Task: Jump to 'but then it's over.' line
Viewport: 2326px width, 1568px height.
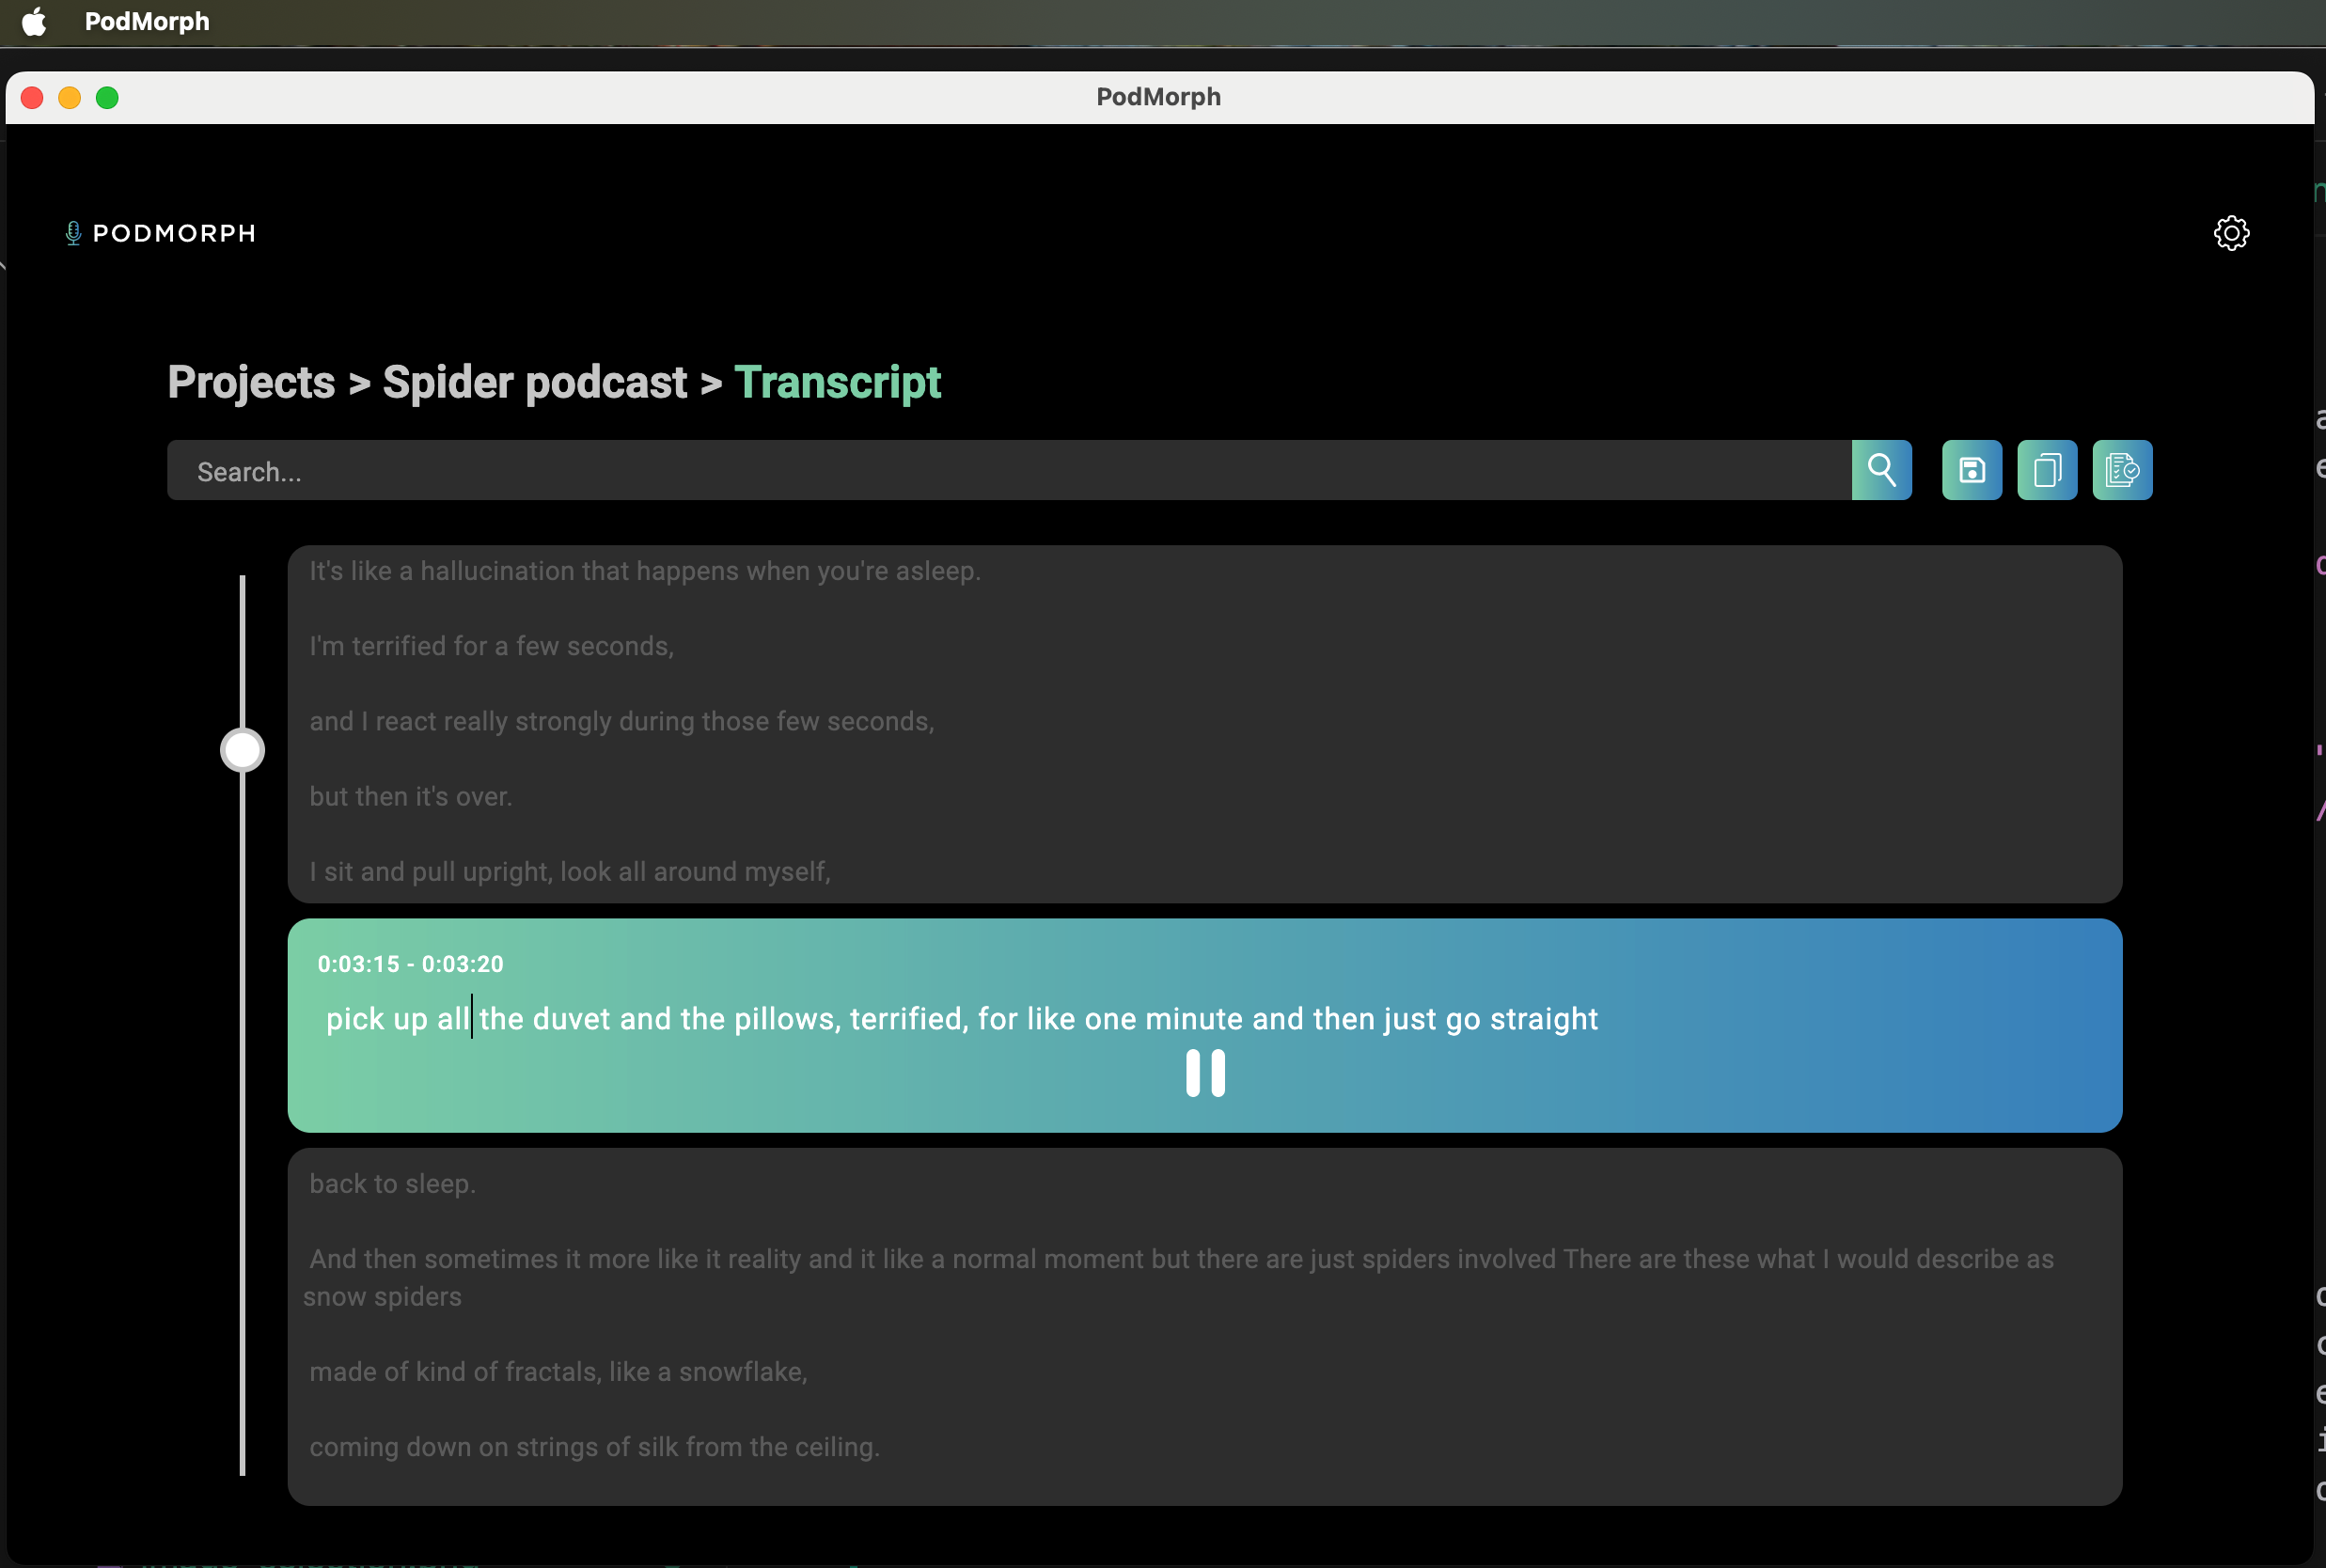Action: [410, 797]
